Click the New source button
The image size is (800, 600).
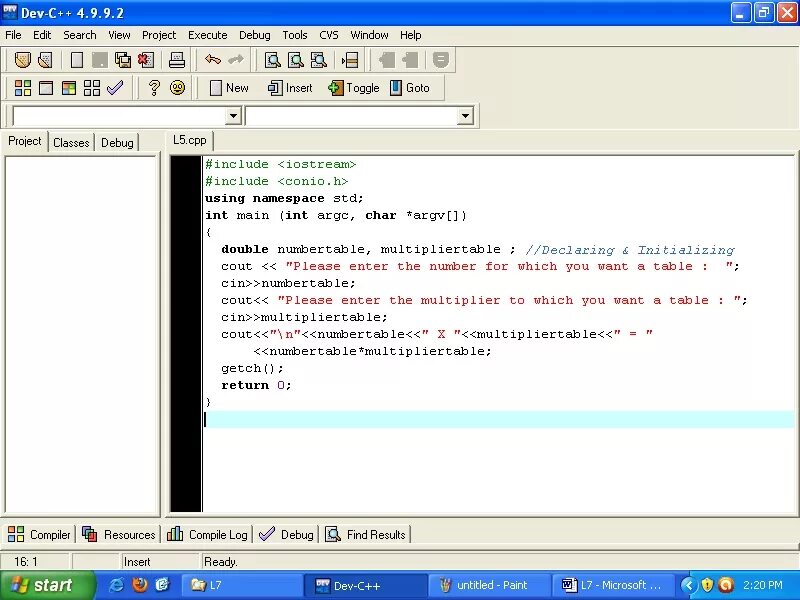click(x=228, y=88)
